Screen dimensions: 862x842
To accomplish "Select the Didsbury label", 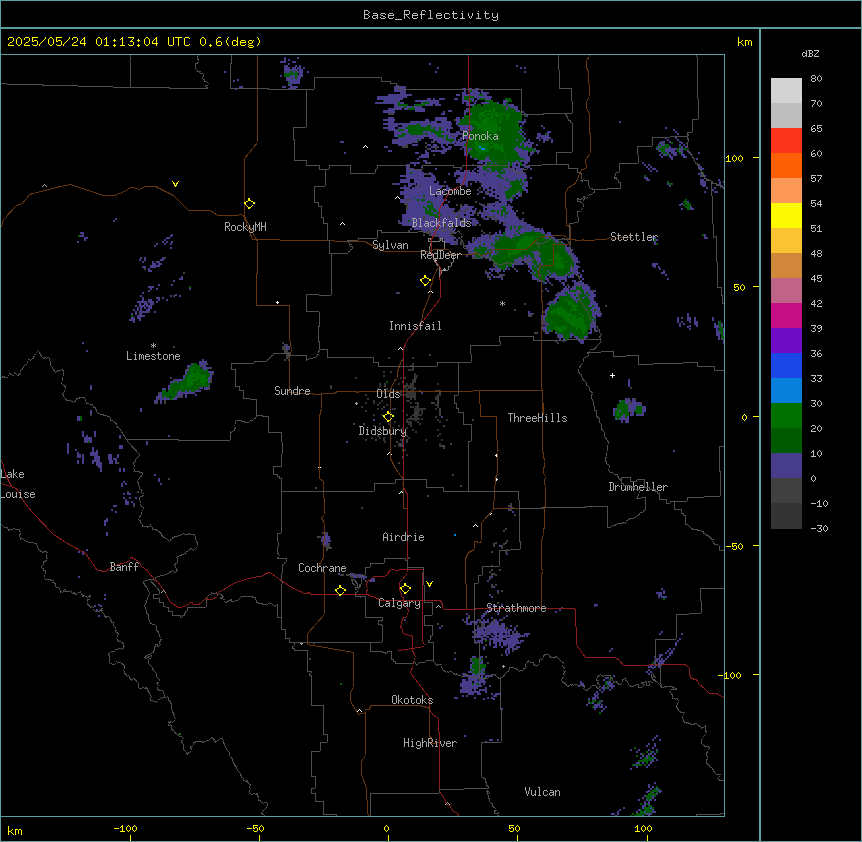I will click(x=383, y=431).
